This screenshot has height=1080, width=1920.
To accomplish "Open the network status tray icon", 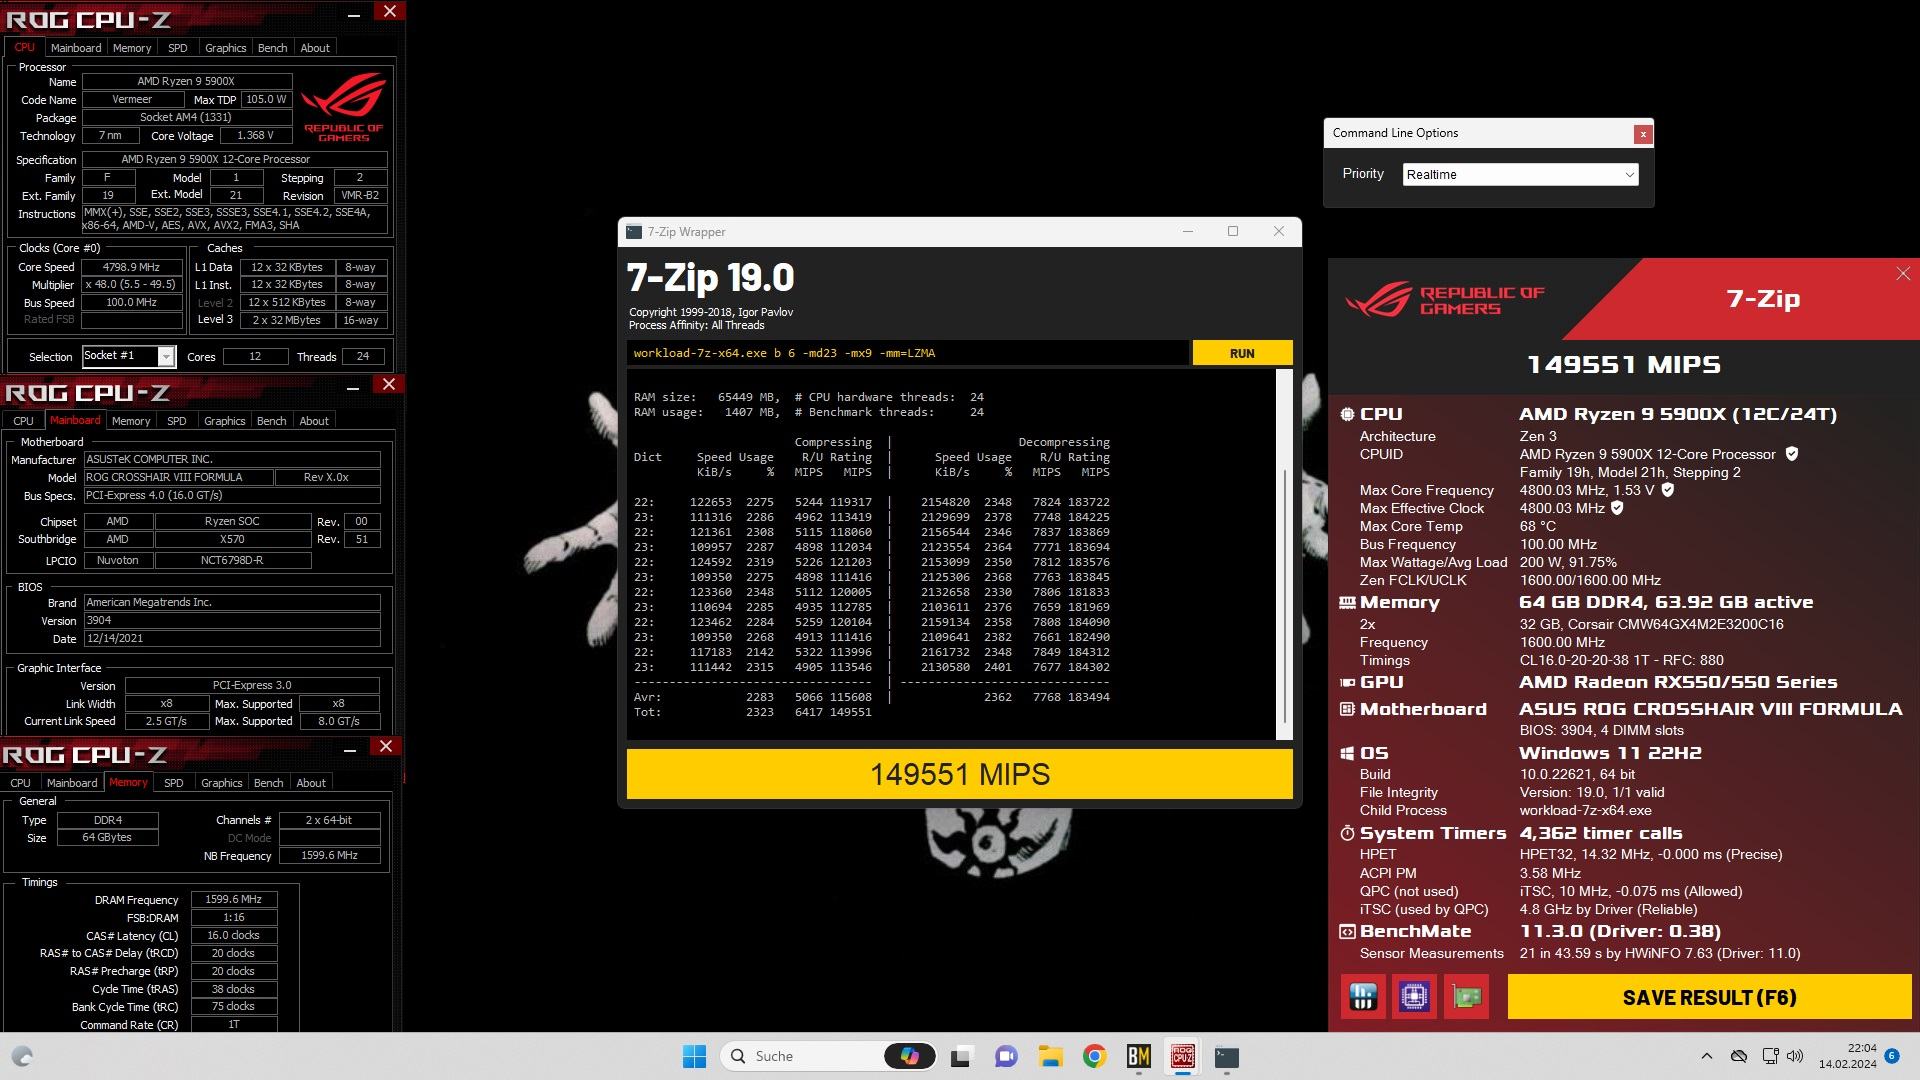I will coord(1769,1056).
